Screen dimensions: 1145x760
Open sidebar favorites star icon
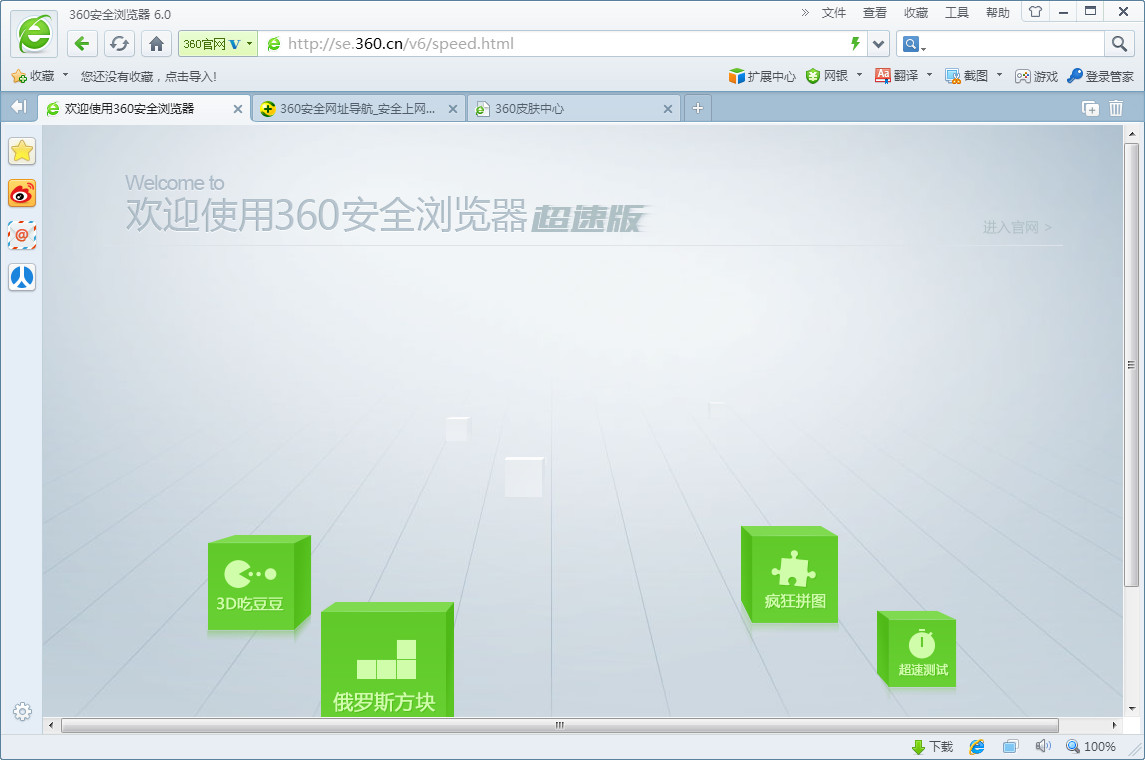pyautogui.click(x=22, y=151)
